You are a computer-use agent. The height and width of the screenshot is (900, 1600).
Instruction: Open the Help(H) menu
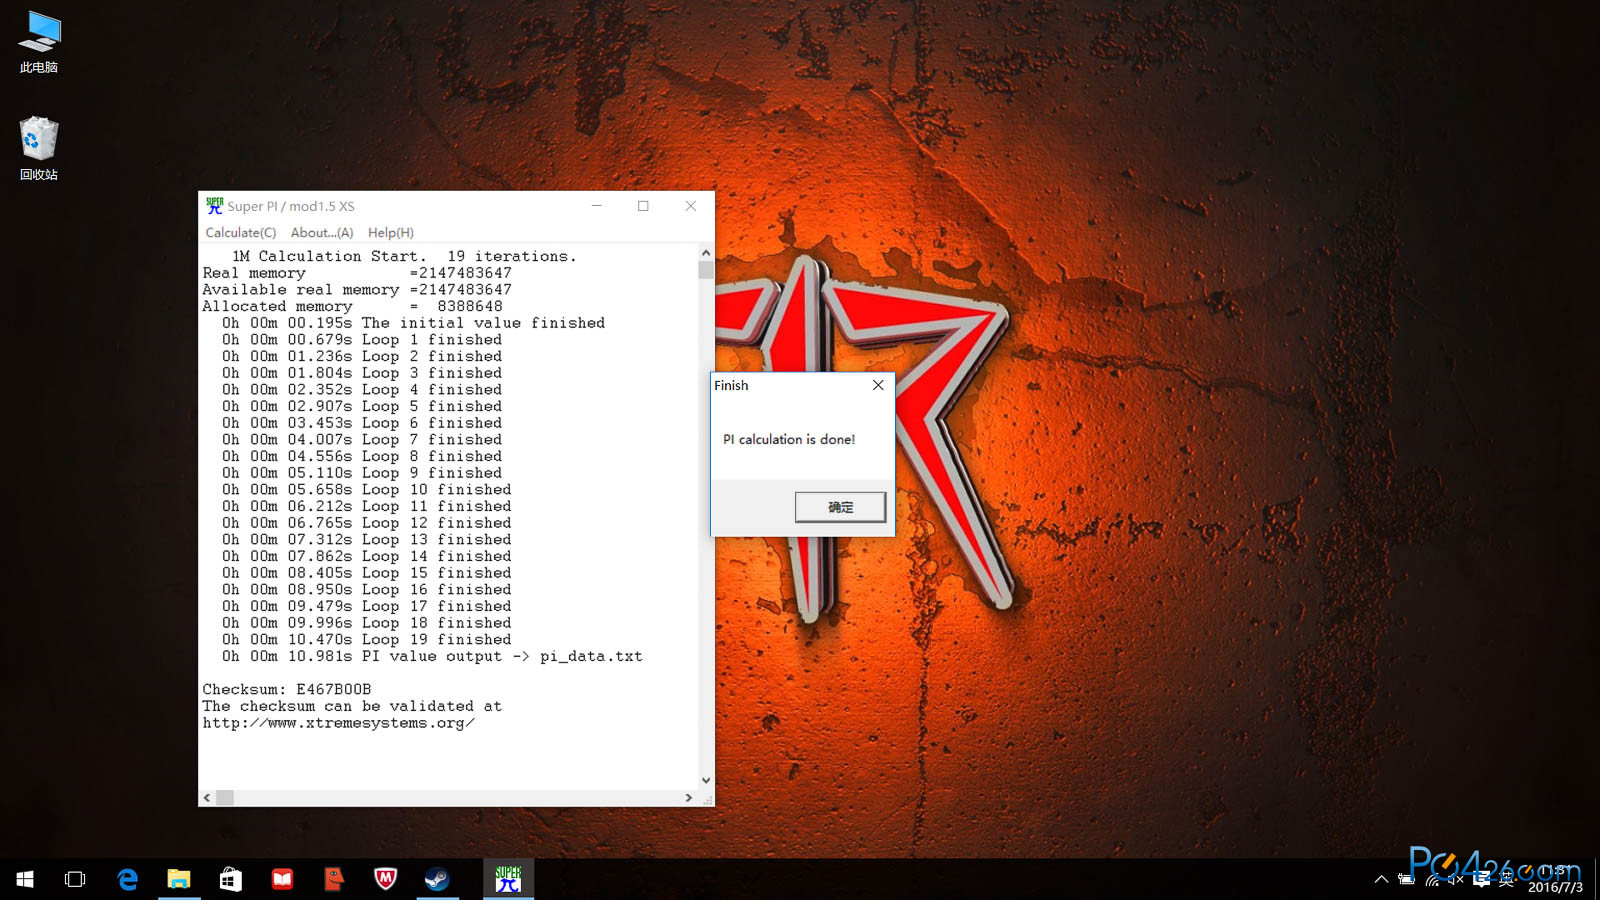(390, 232)
